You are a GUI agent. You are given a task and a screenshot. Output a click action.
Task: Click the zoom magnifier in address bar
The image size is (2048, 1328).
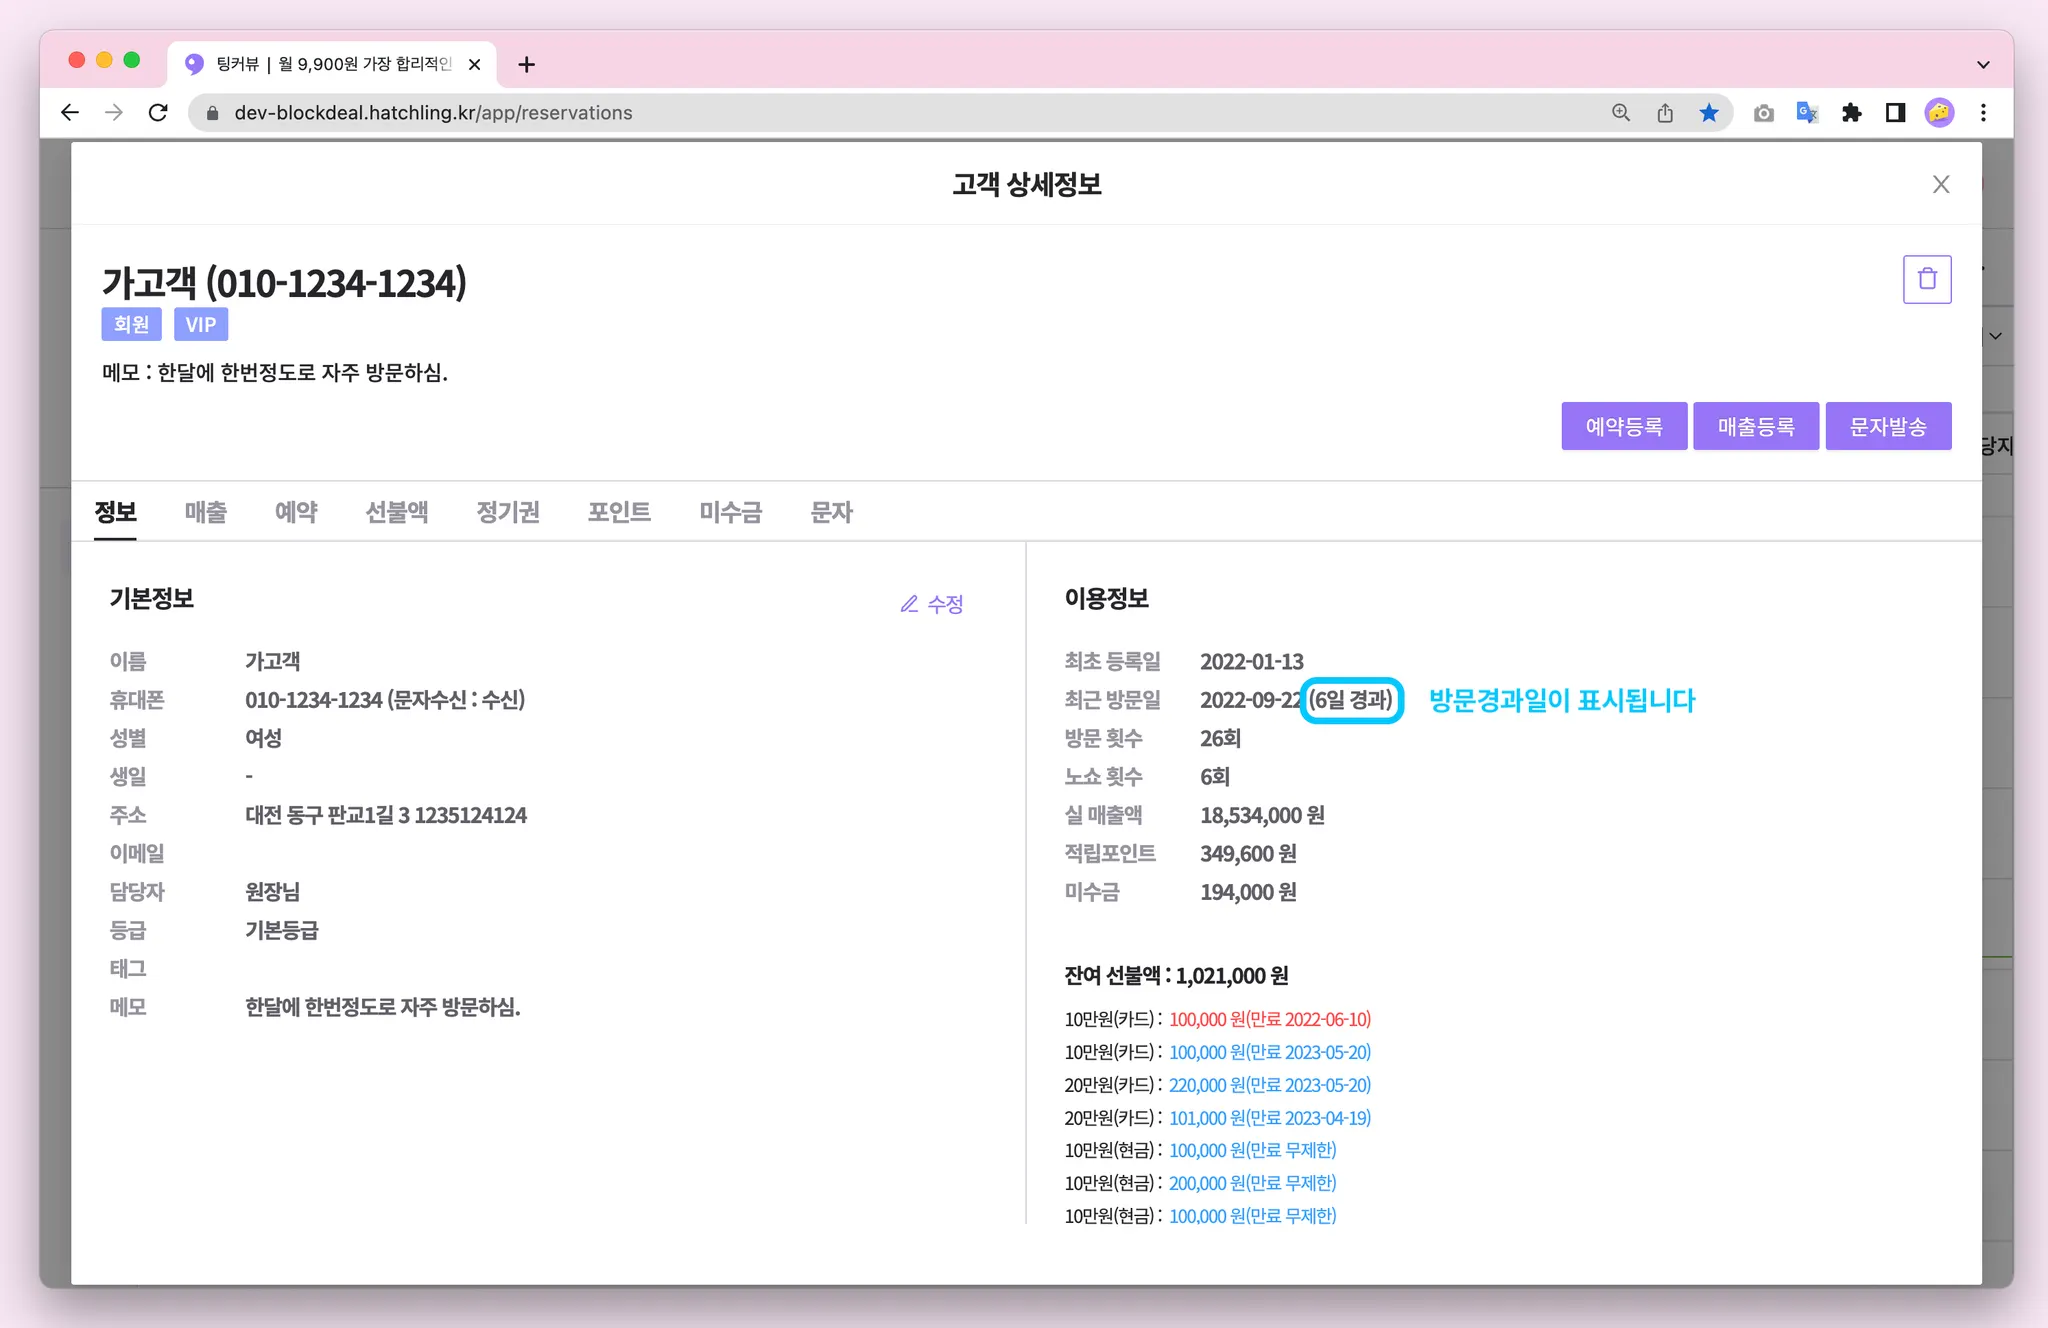pyautogui.click(x=1620, y=113)
